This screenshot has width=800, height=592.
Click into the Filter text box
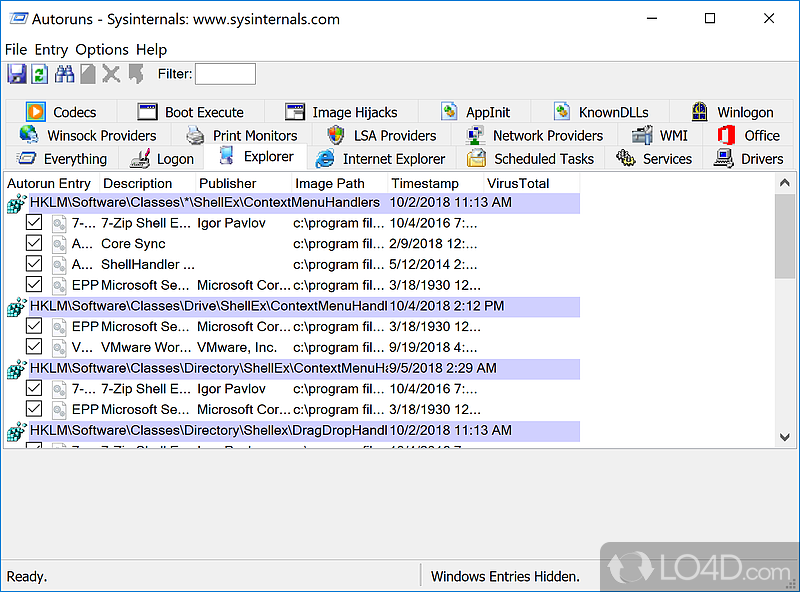(225, 74)
